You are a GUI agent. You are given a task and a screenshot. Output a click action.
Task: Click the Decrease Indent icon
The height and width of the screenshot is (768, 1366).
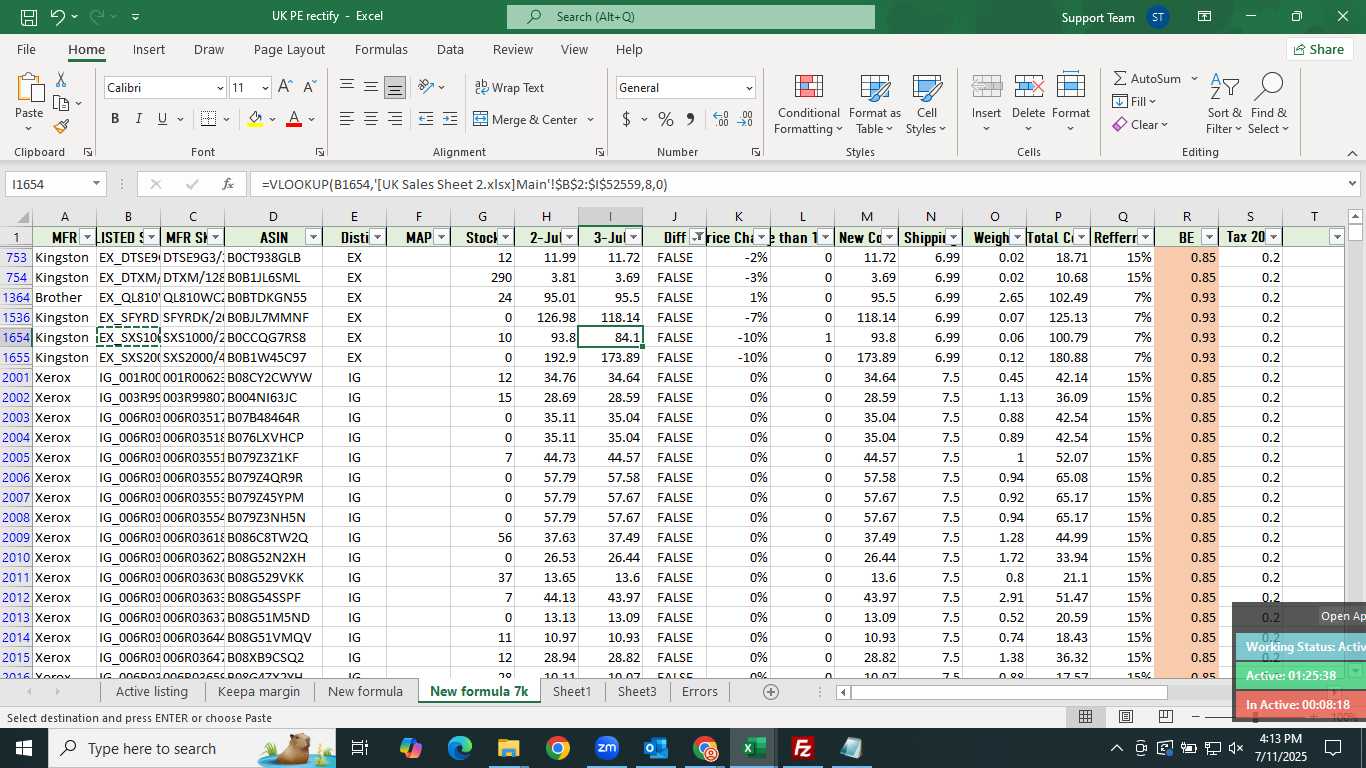pos(426,119)
